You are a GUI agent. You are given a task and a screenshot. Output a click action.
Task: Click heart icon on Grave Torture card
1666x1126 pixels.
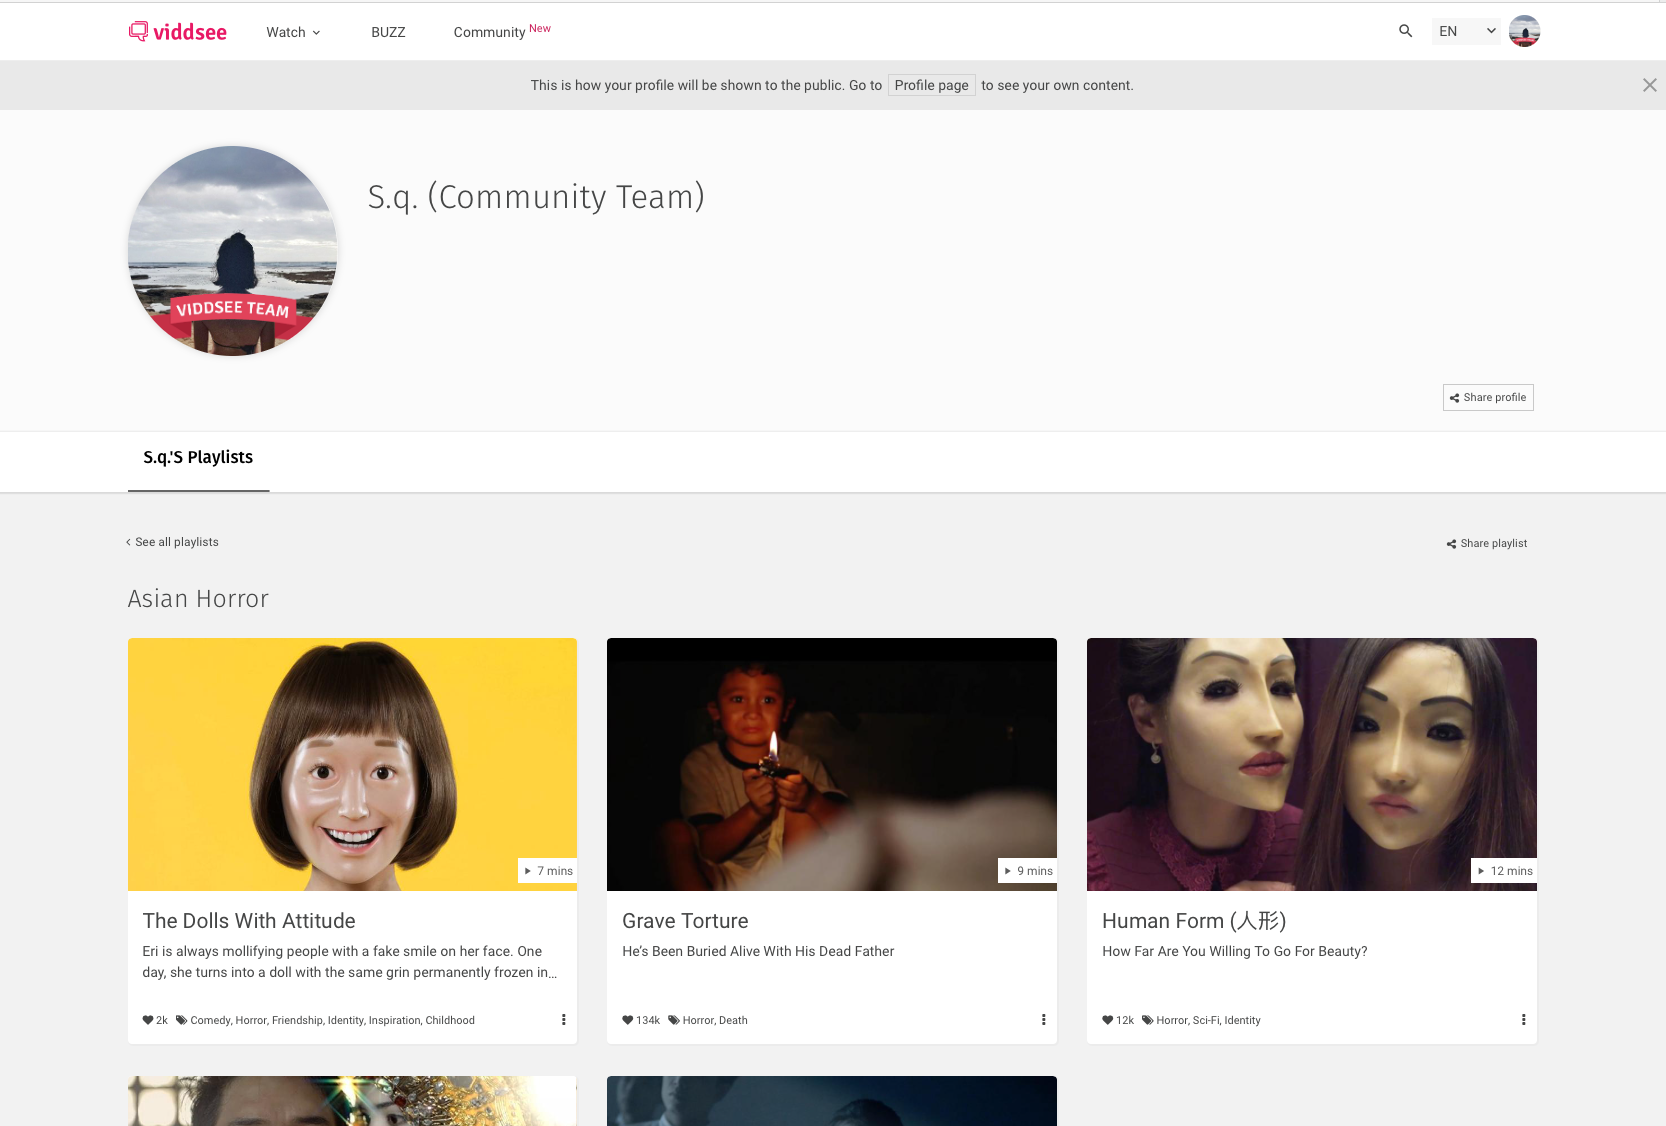(628, 1020)
